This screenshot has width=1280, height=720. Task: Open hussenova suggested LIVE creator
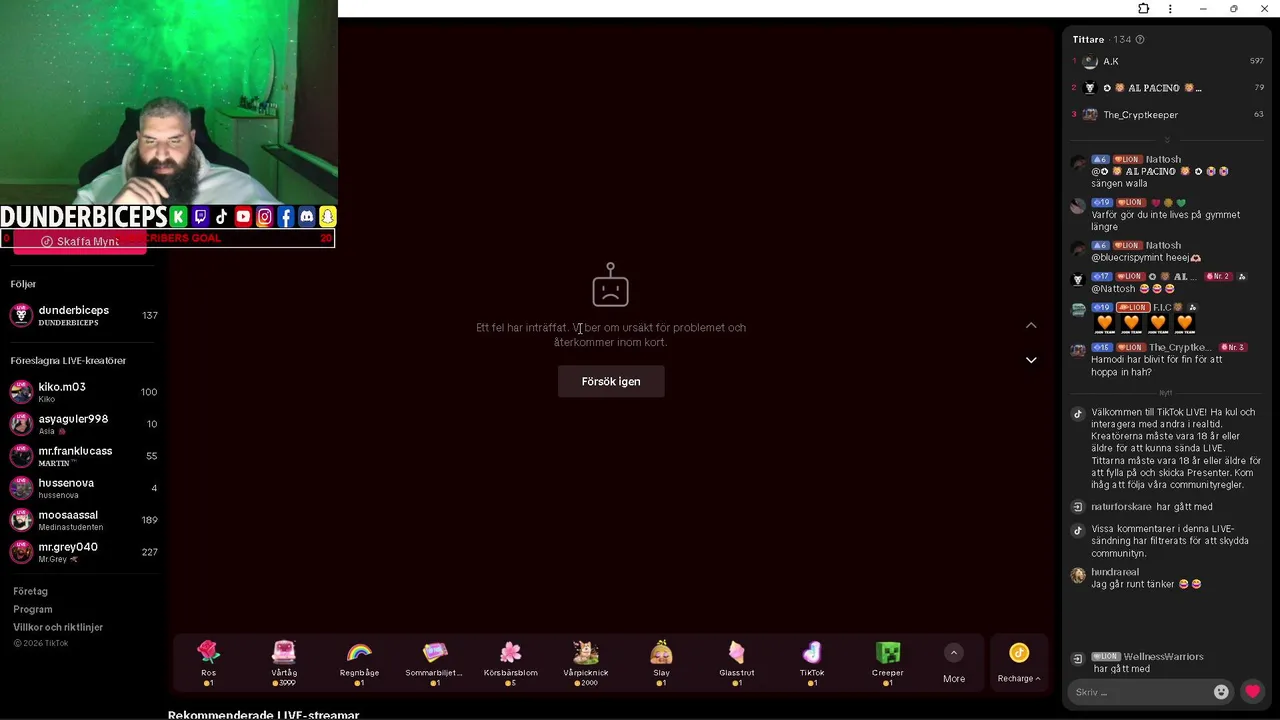(x=84, y=488)
